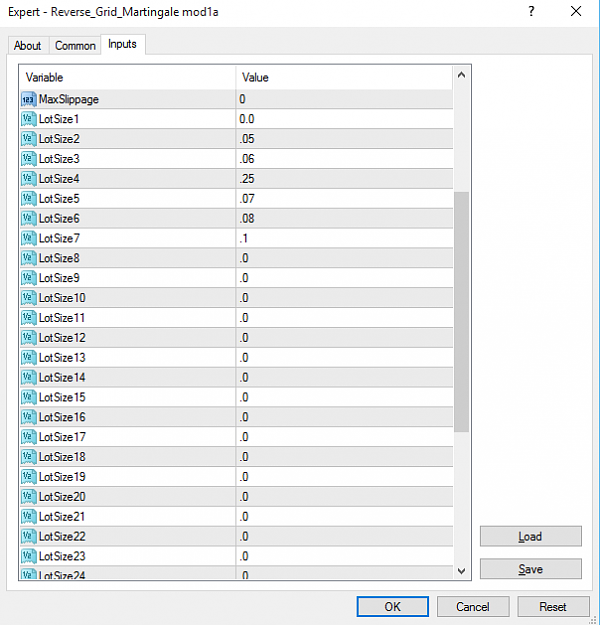Click the double-type icon beside LotSize8
Viewport: 600px width, 625px height.
[x=28, y=258]
